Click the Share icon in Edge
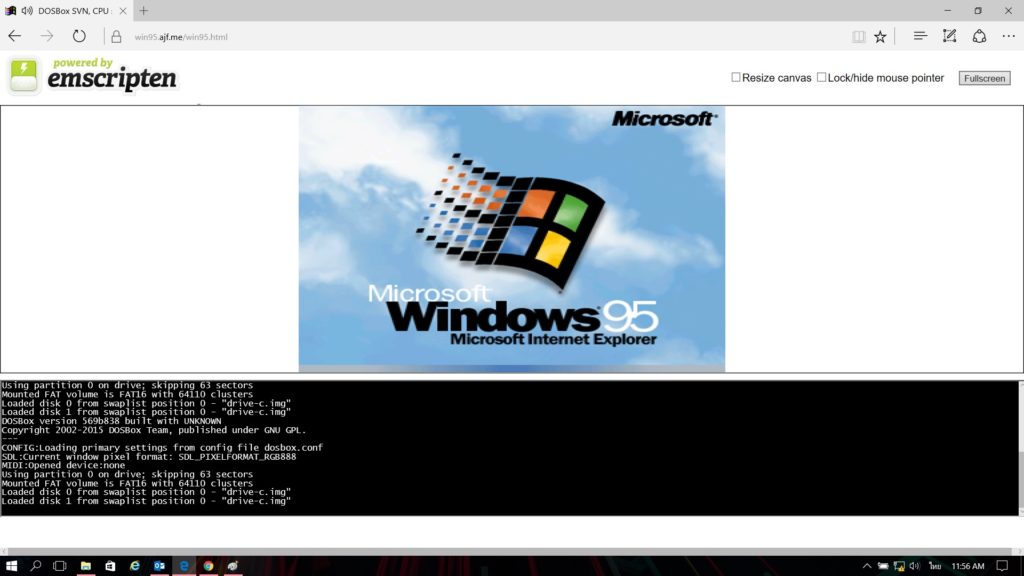This screenshot has width=1024, height=576. click(980, 36)
